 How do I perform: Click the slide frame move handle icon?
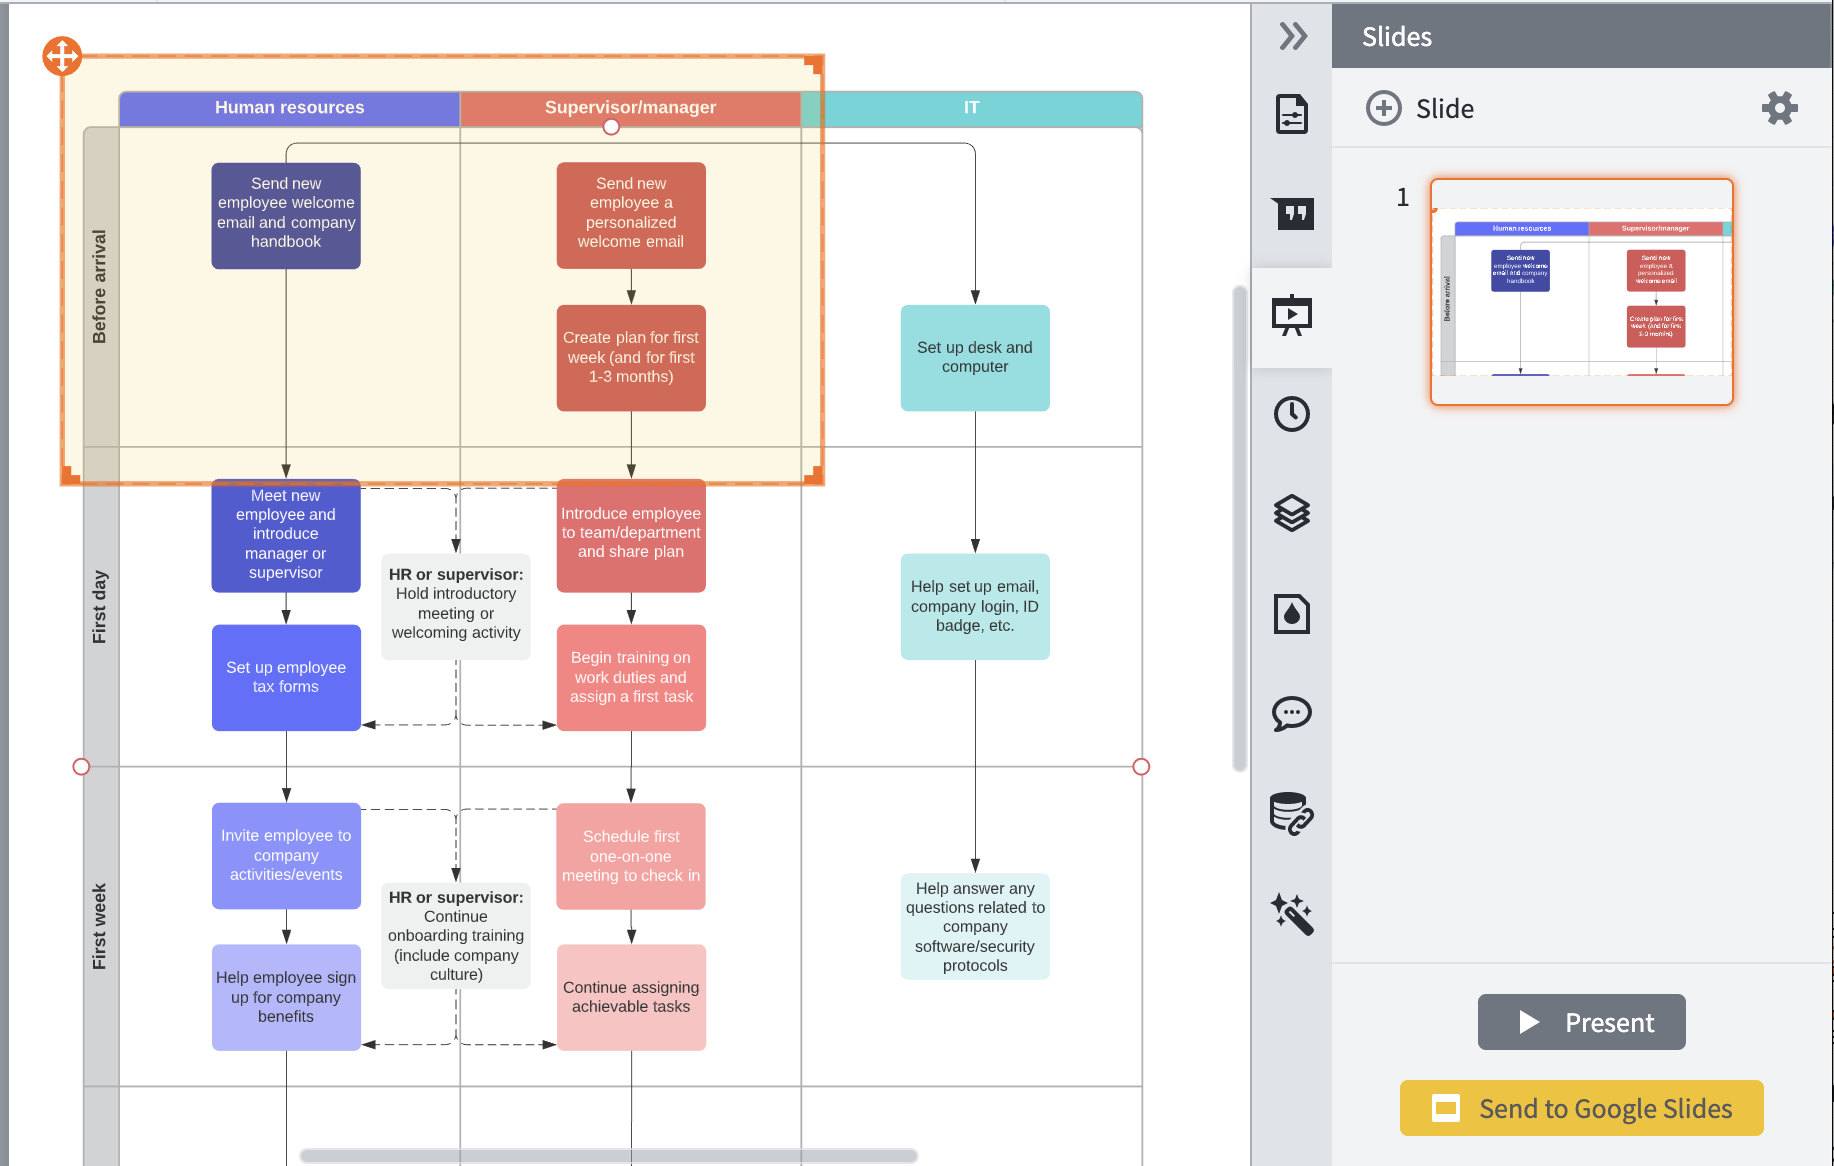pyautogui.click(x=62, y=56)
